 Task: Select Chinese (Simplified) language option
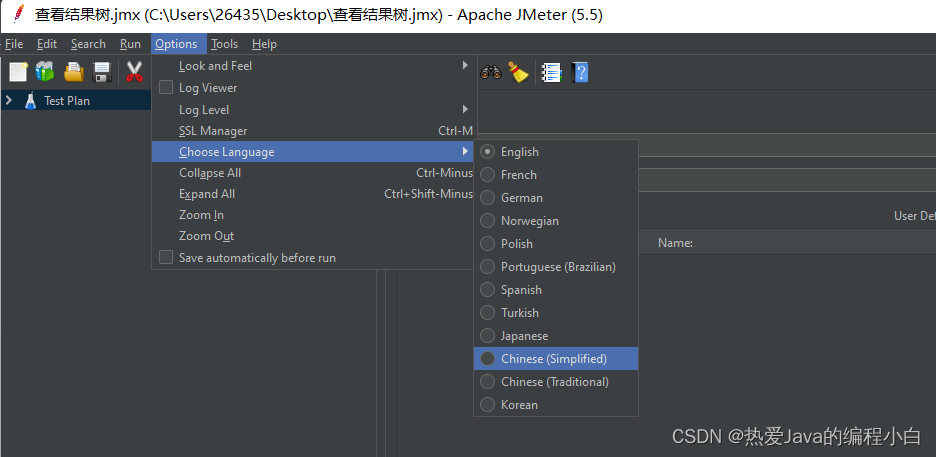coord(553,359)
